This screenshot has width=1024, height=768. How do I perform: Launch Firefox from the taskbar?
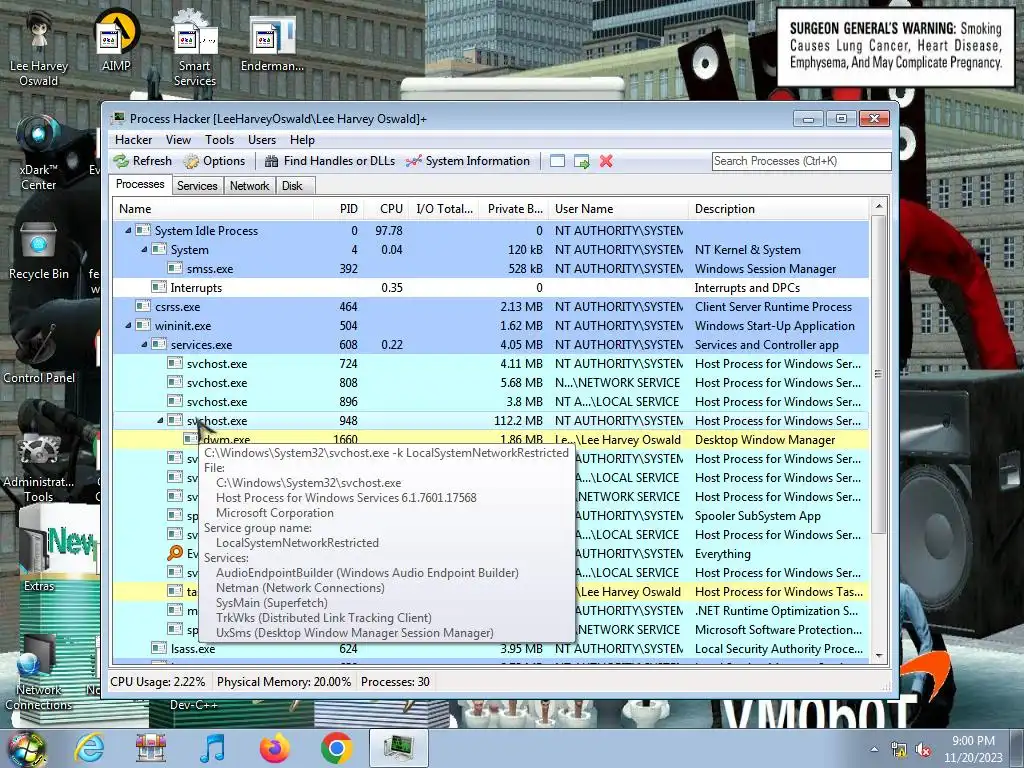pyautogui.click(x=275, y=748)
